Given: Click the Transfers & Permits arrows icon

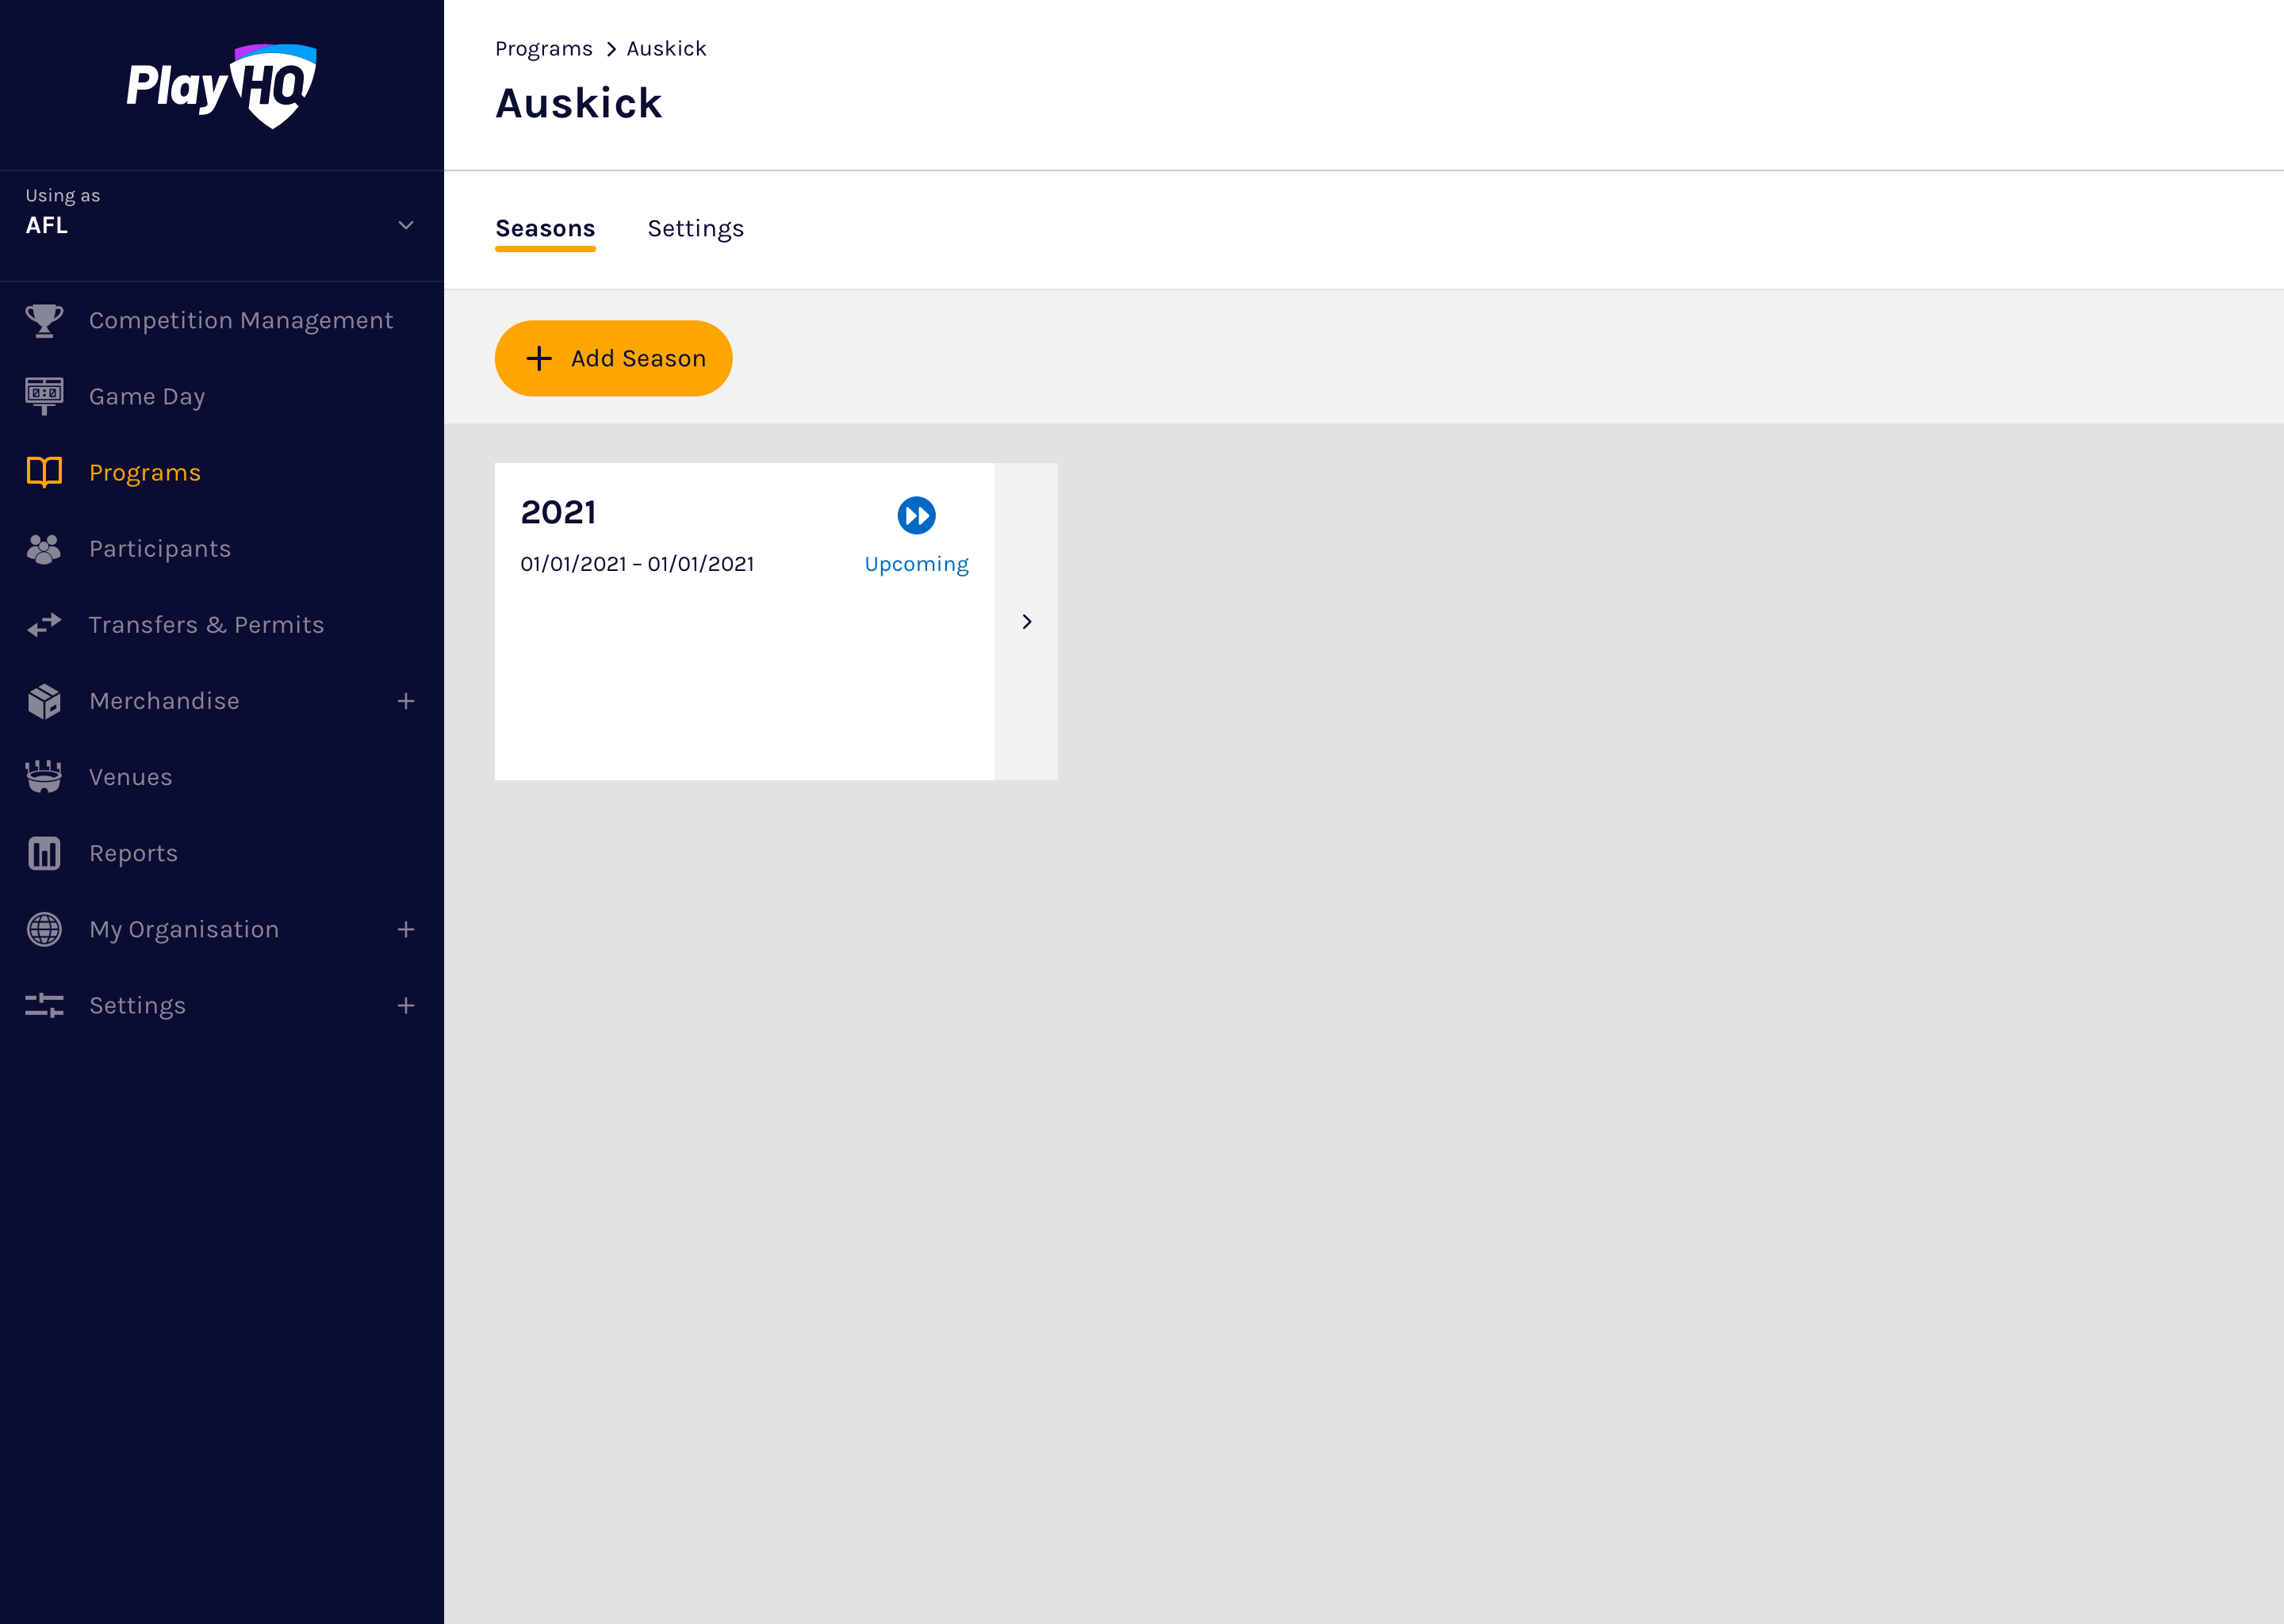Looking at the screenshot, I should point(44,625).
